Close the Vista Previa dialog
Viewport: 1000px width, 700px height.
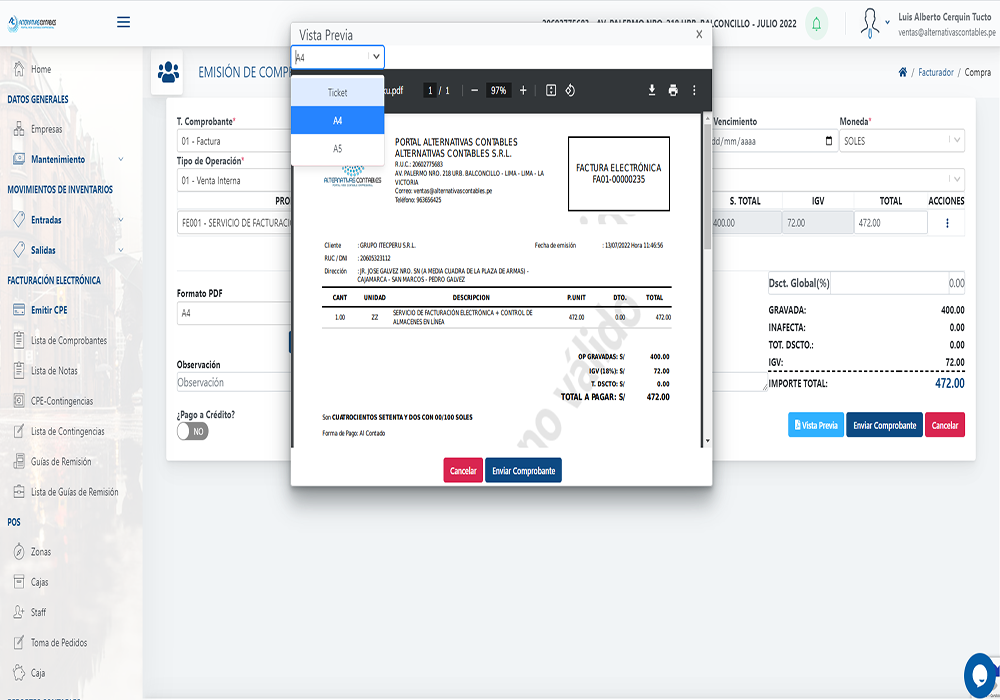(699, 34)
